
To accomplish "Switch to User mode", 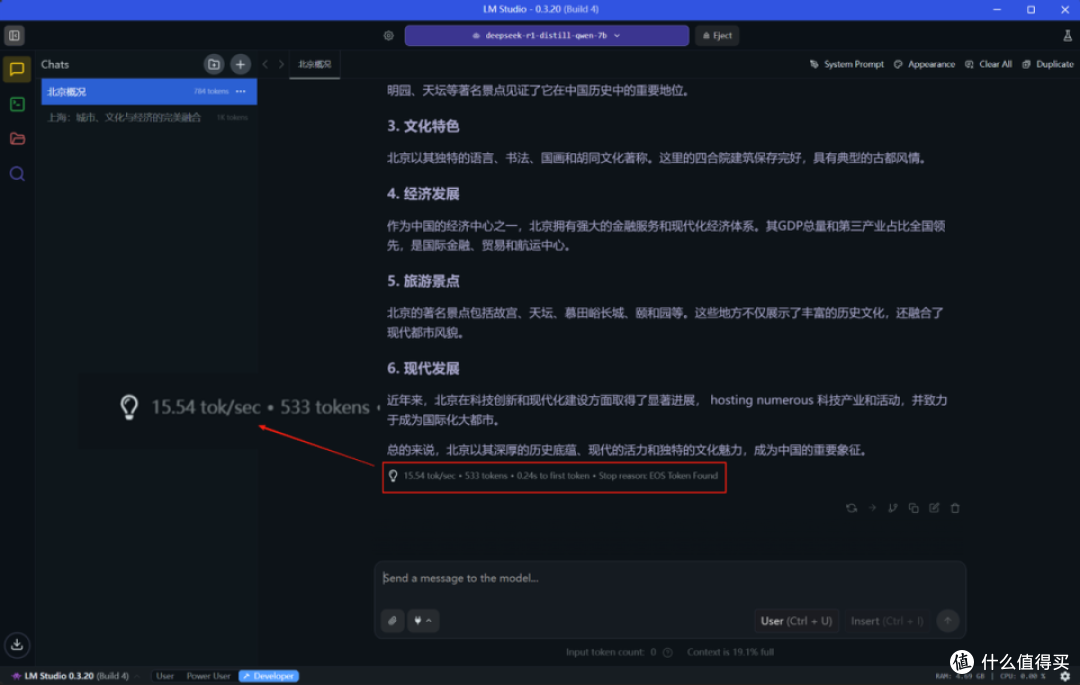I will [165, 676].
